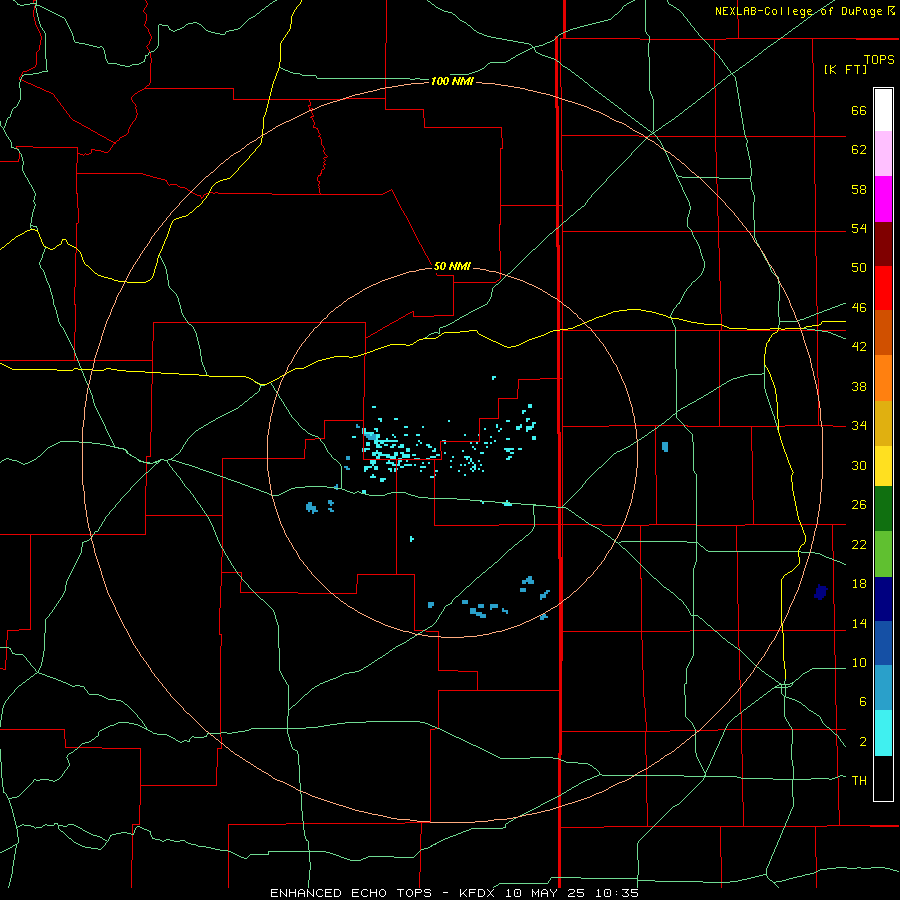Screen dimensions: 900x900
Task: Pick the light orange legend swatch
Action: point(883,378)
